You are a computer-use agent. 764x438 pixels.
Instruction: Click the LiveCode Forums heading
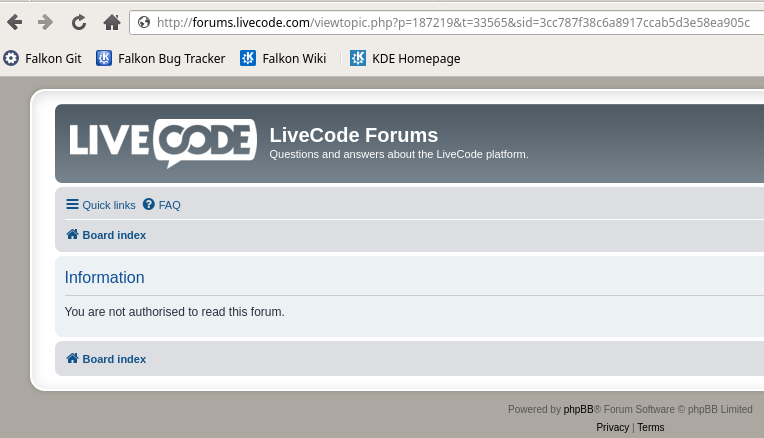tap(354, 135)
